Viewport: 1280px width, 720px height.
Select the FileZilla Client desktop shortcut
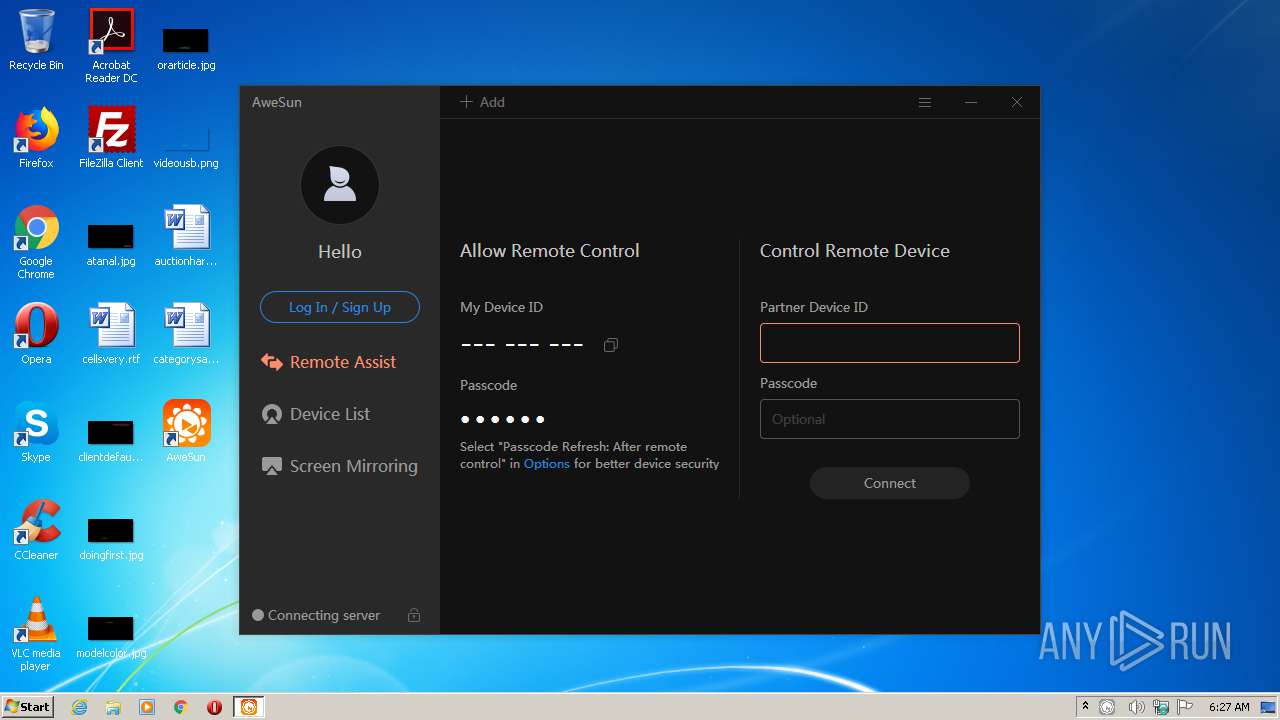click(111, 138)
